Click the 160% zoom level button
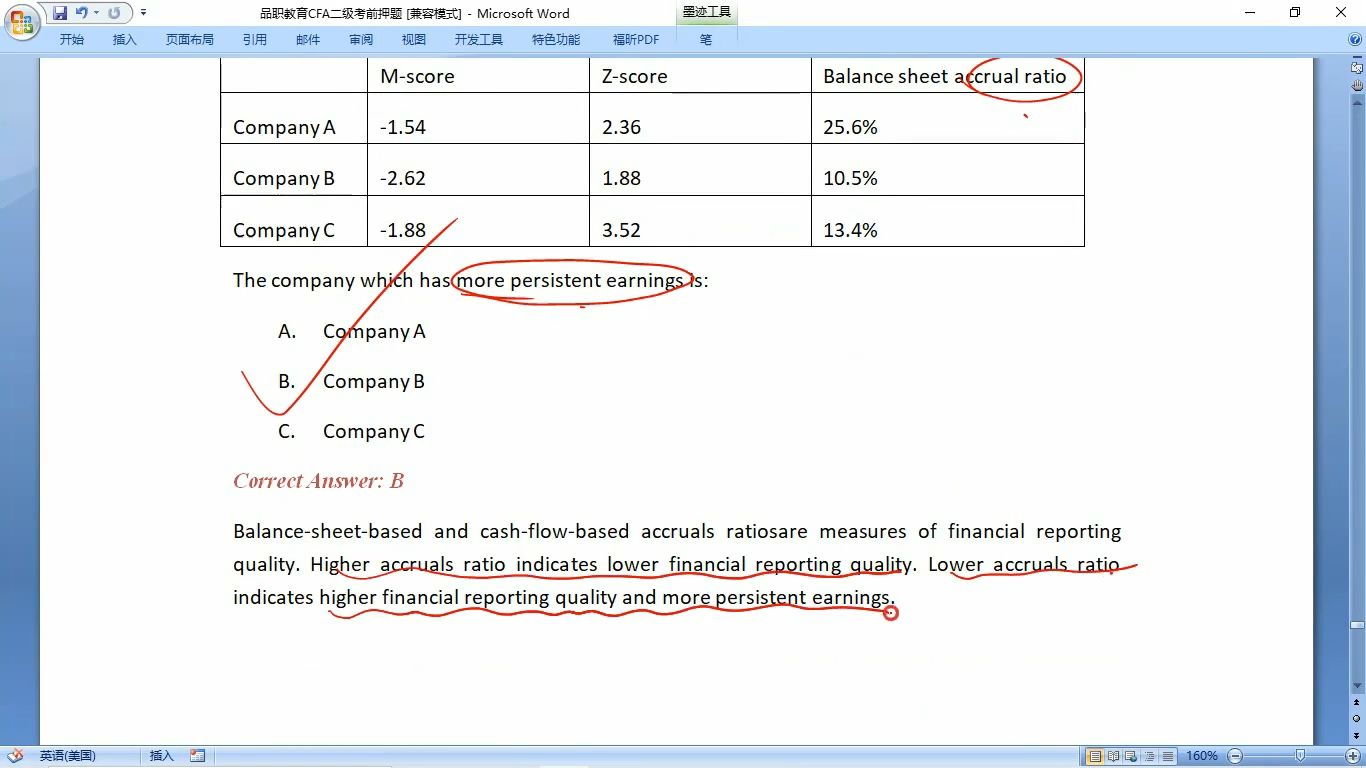The width and height of the screenshot is (1366, 768). pos(1202,756)
